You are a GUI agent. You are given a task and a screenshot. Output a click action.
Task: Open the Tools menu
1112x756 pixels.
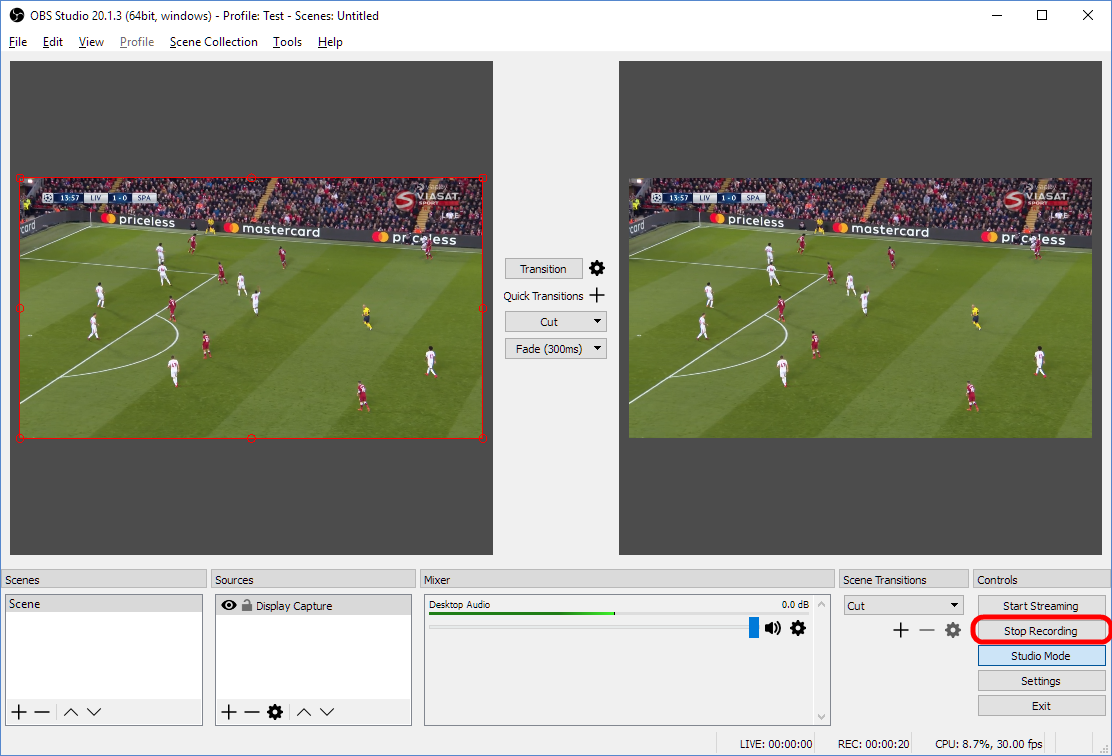(x=287, y=42)
